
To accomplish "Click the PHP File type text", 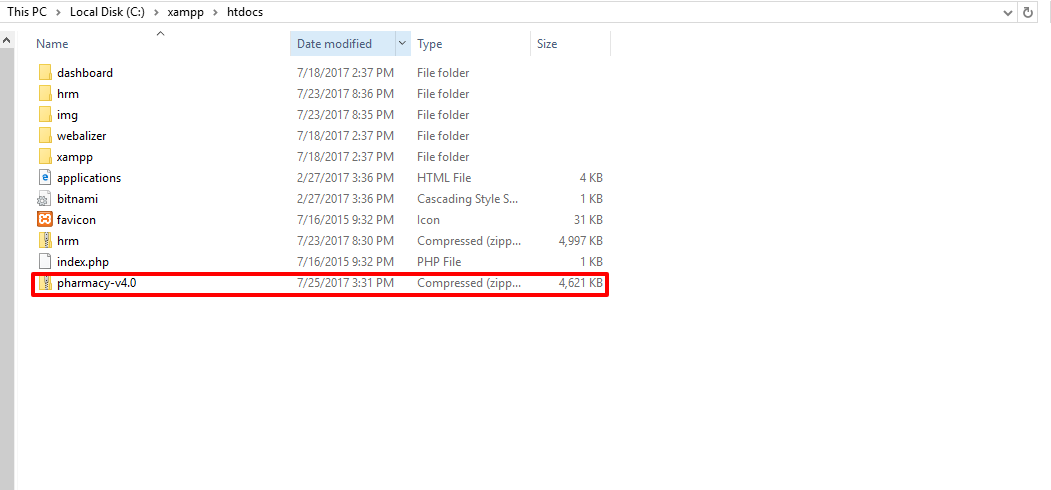I will pyautogui.click(x=439, y=262).
